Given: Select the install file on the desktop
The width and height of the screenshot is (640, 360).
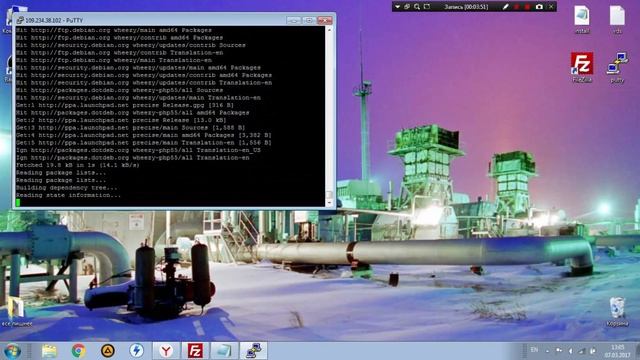Looking at the screenshot, I should pyautogui.click(x=582, y=19).
